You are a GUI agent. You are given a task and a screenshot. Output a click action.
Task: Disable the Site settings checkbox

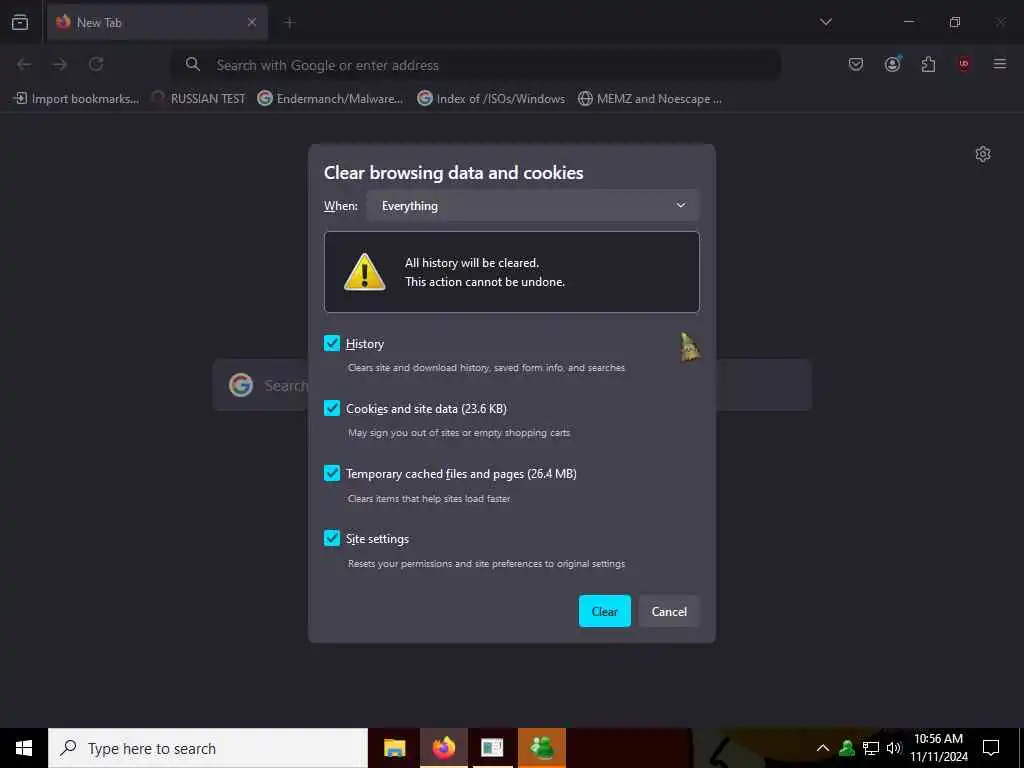[x=332, y=538]
